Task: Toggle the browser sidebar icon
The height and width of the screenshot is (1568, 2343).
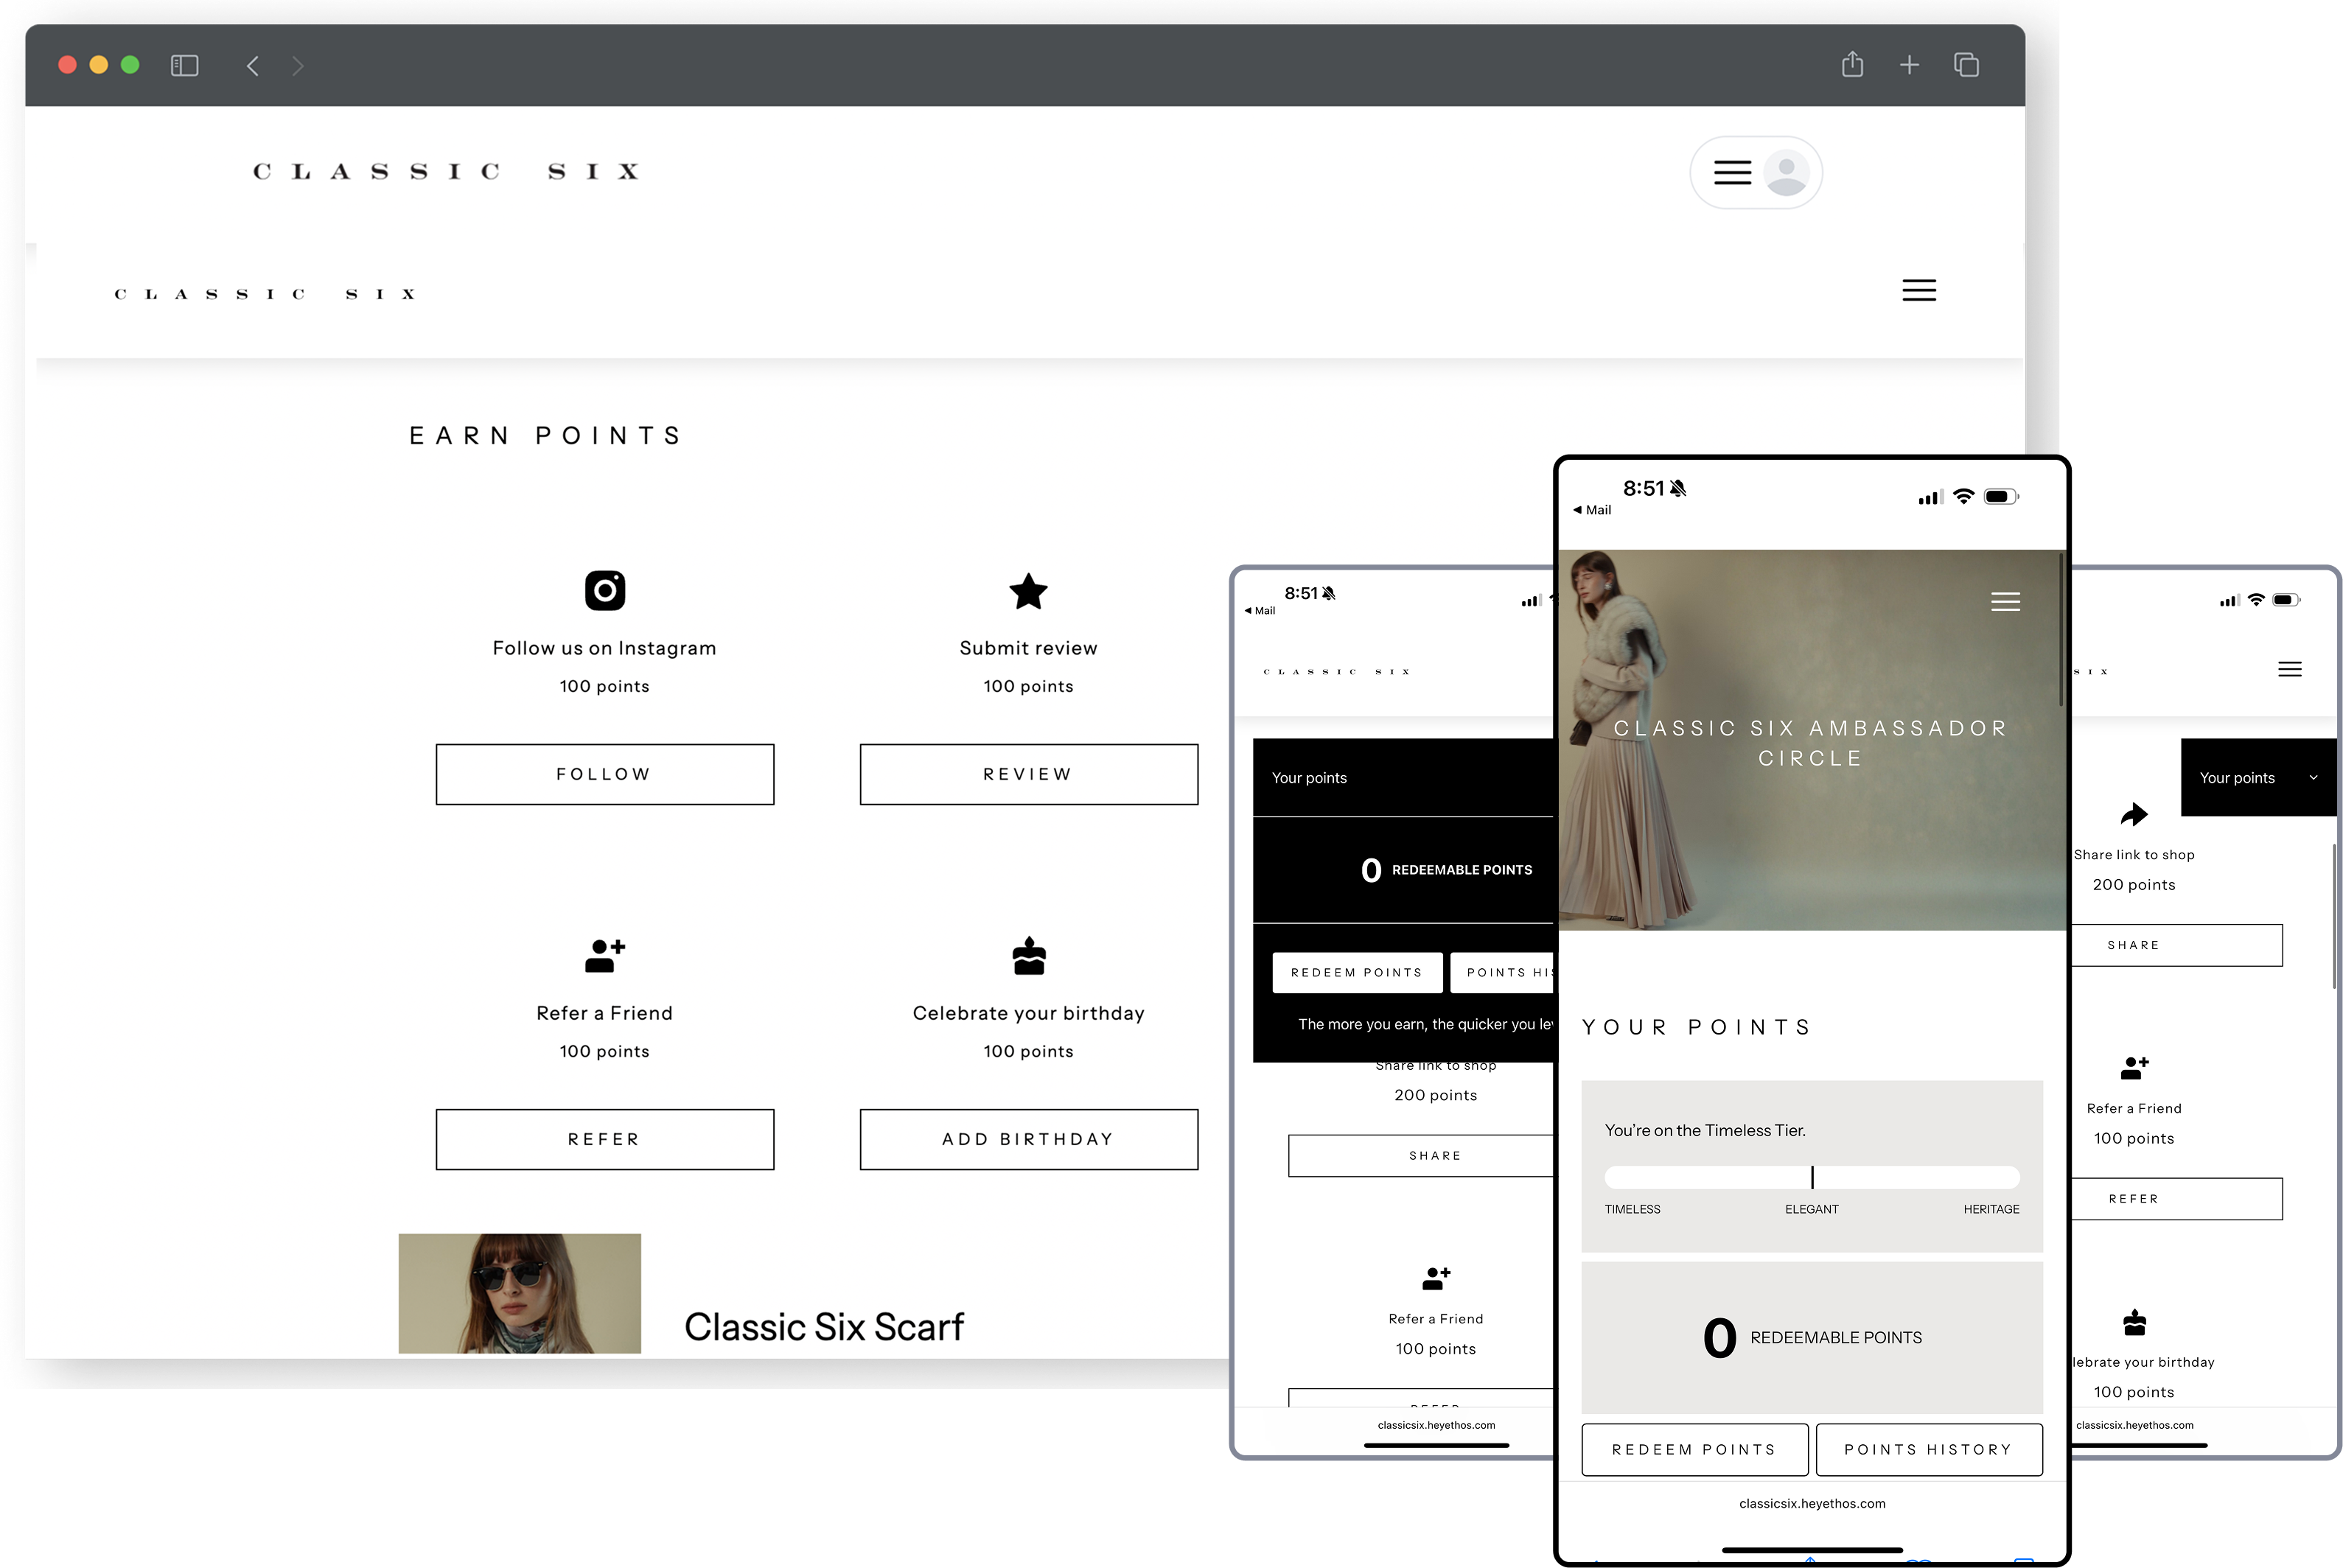Action: click(185, 66)
